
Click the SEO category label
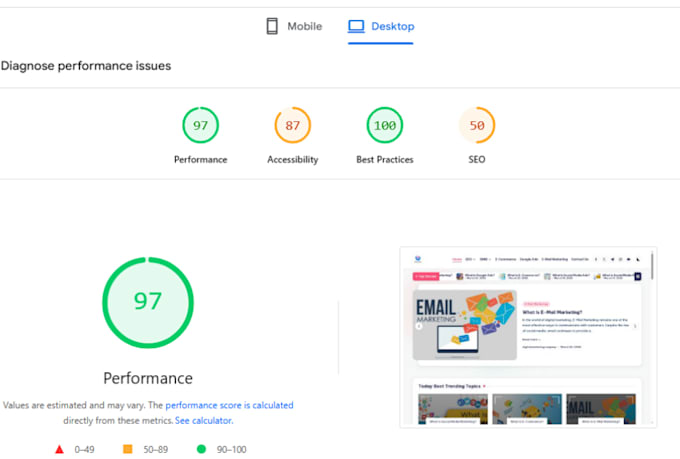[477, 159]
